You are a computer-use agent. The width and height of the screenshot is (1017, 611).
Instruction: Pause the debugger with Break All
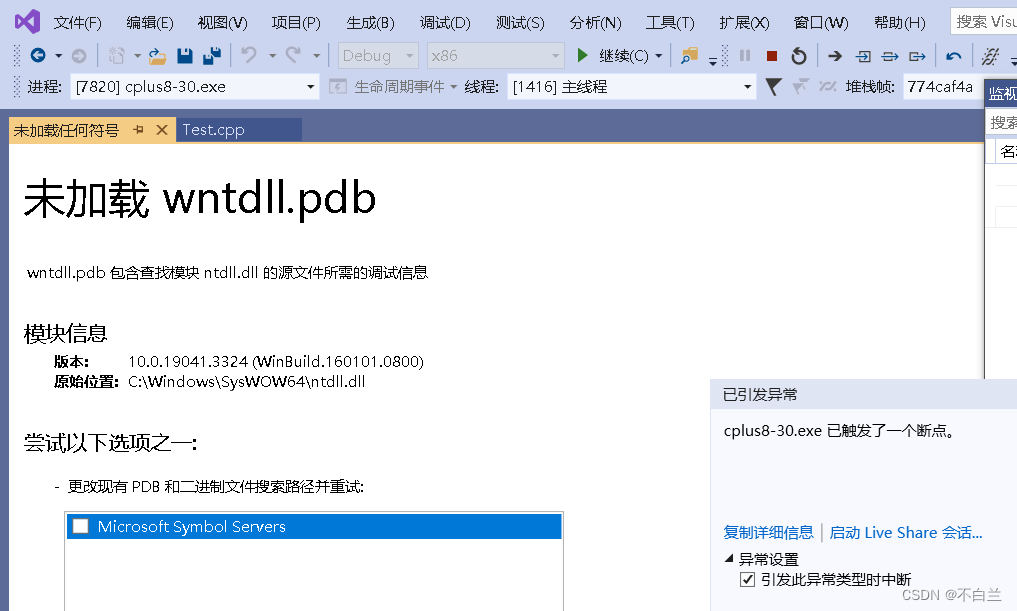pos(745,56)
